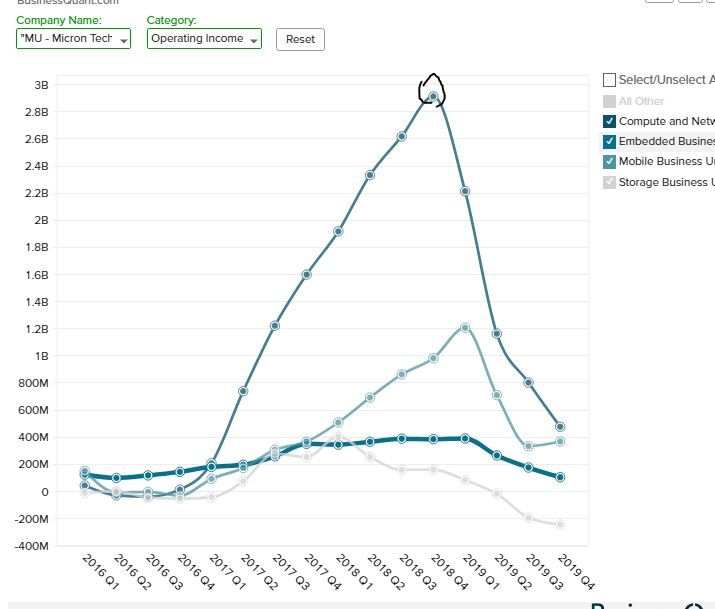Screen dimensions: 715x609
Task: Click the 1B y-axis label
Action: pyautogui.click(x=41, y=356)
